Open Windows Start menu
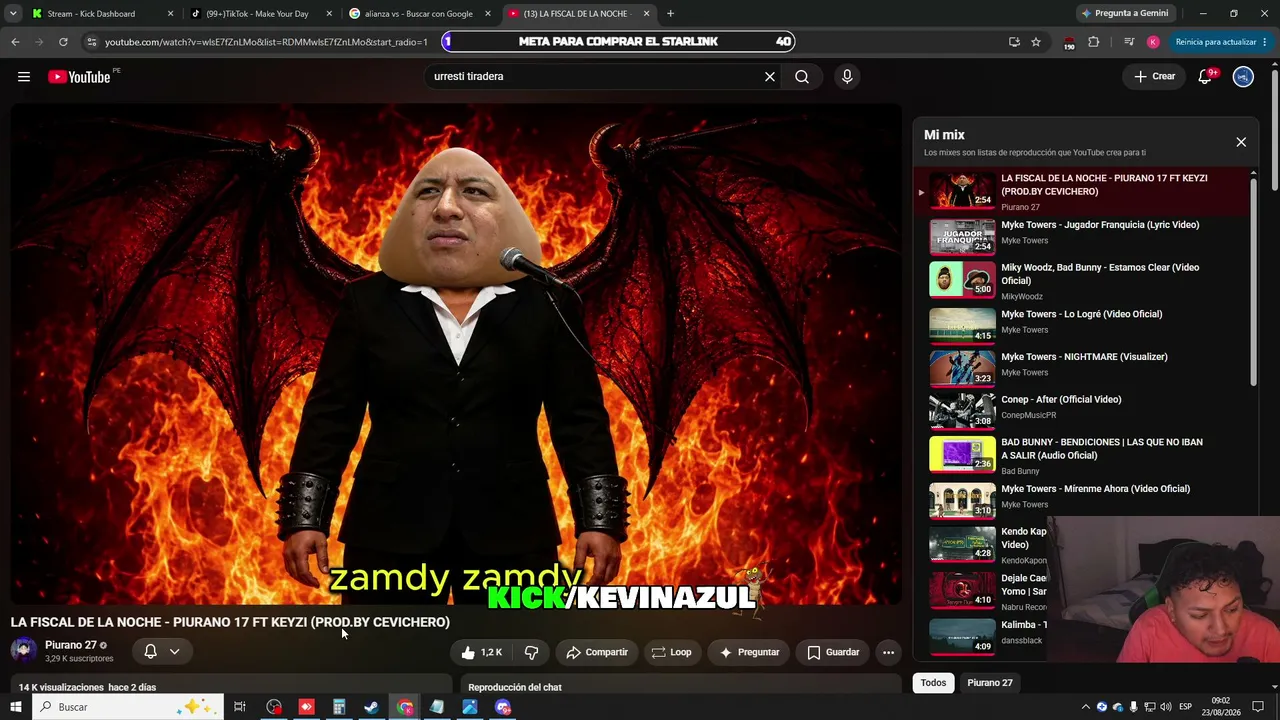The image size is (1280, 720). click(x=15, y=707)
